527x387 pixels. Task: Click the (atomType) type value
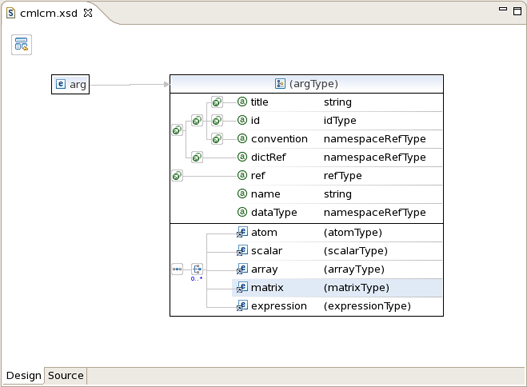click(353, 232)
